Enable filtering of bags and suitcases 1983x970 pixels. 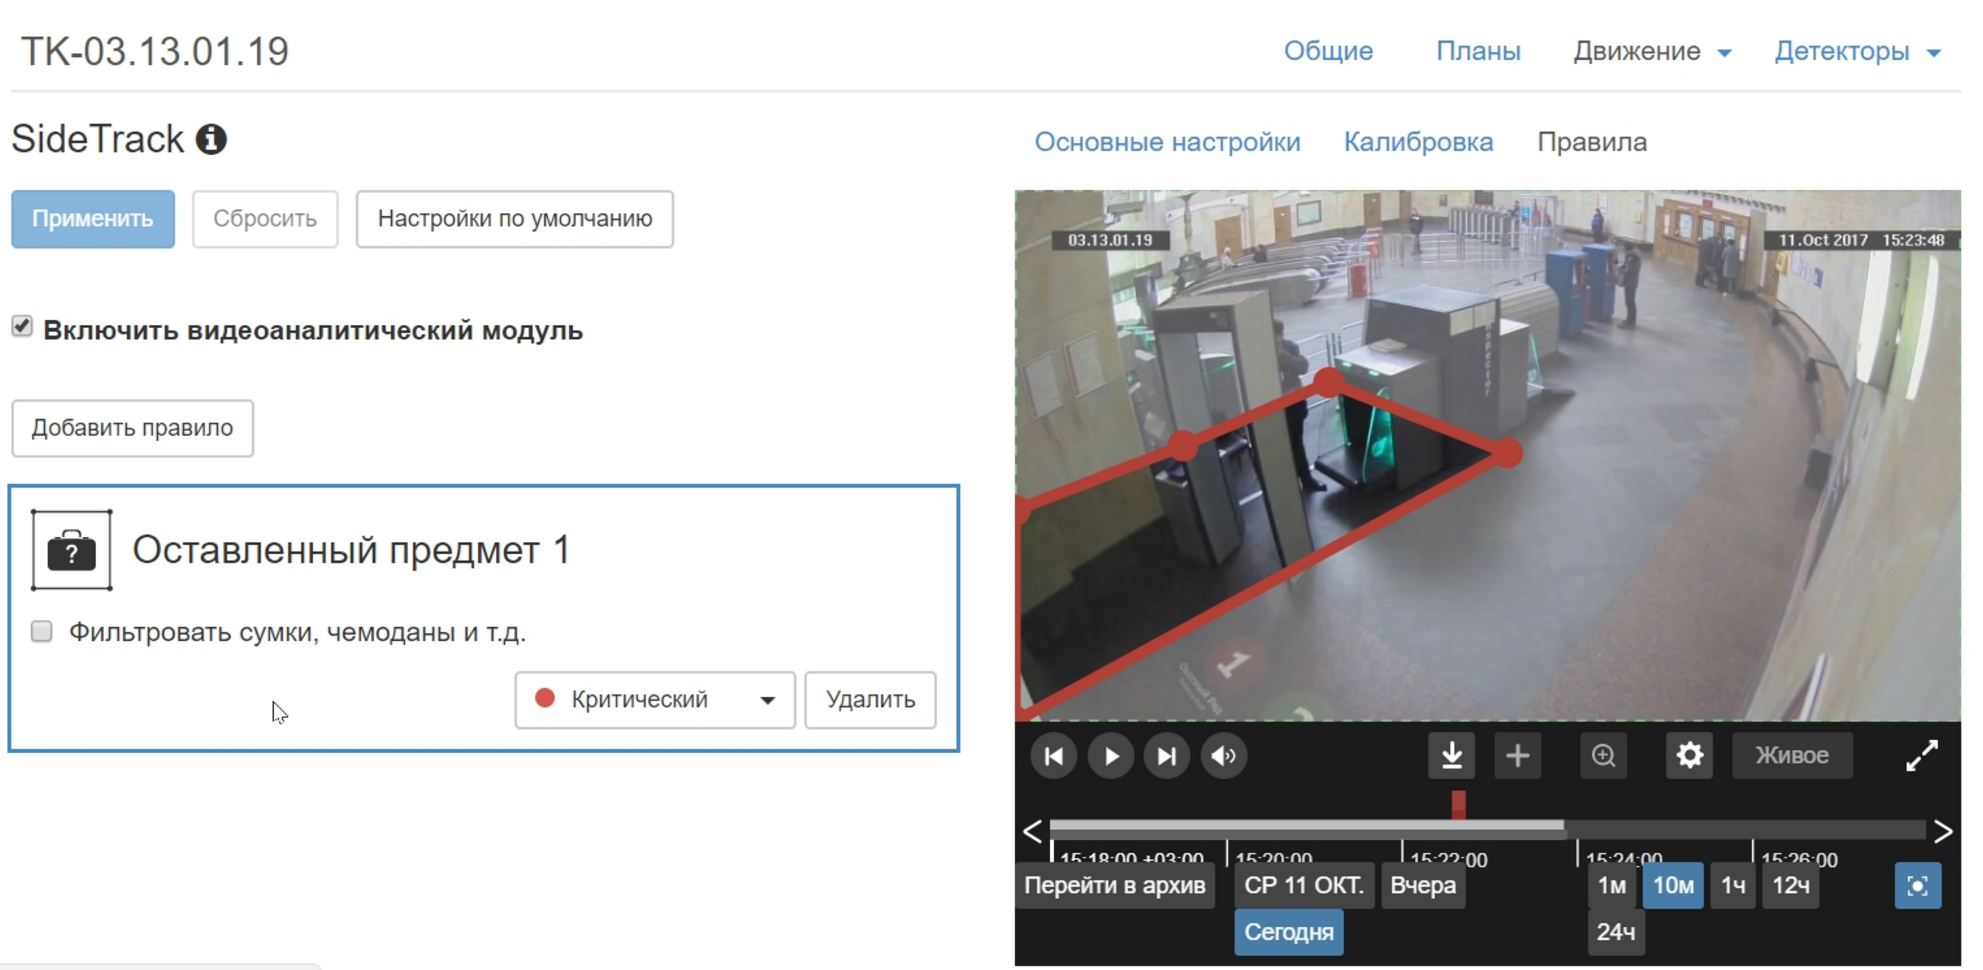pos(41,631)
